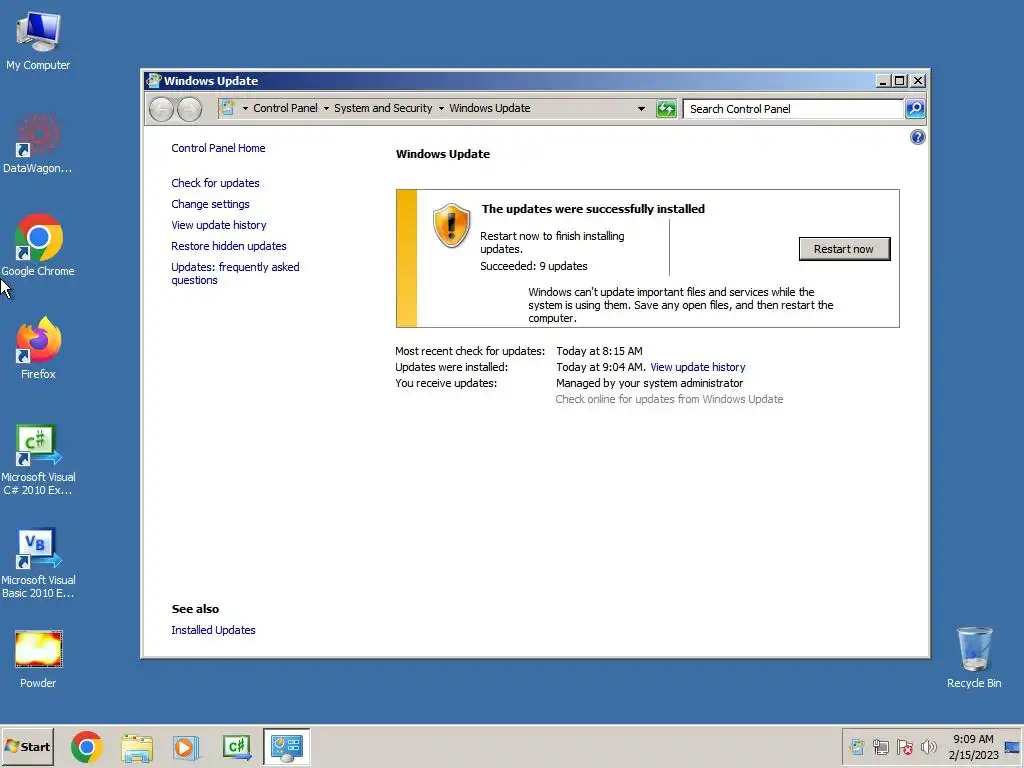The height and width of the screenshot is (768, 1024).
Task: Click the green Refresh button
Action: pos(666,108)
